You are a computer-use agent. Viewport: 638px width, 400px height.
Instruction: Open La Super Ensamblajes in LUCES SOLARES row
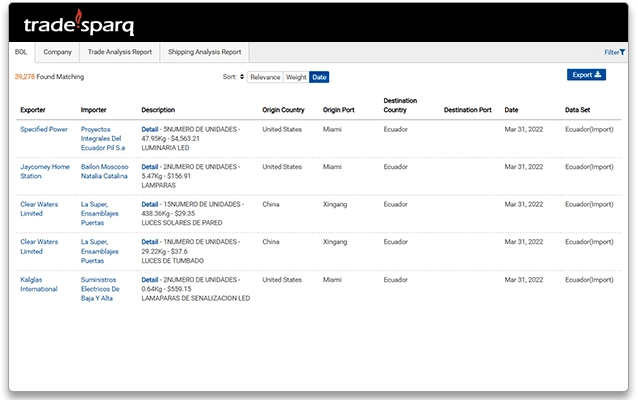coord(100,213)
